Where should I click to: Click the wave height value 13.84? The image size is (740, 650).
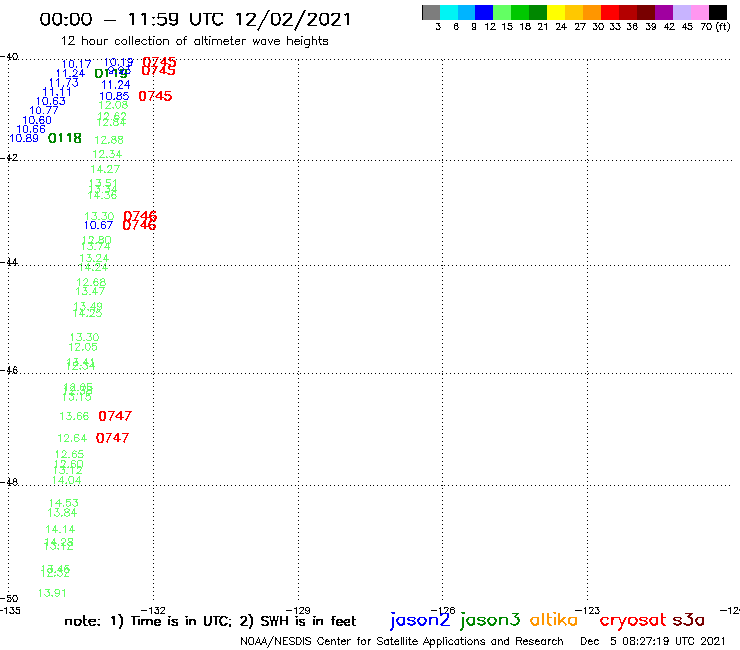(x=62, y=513)
